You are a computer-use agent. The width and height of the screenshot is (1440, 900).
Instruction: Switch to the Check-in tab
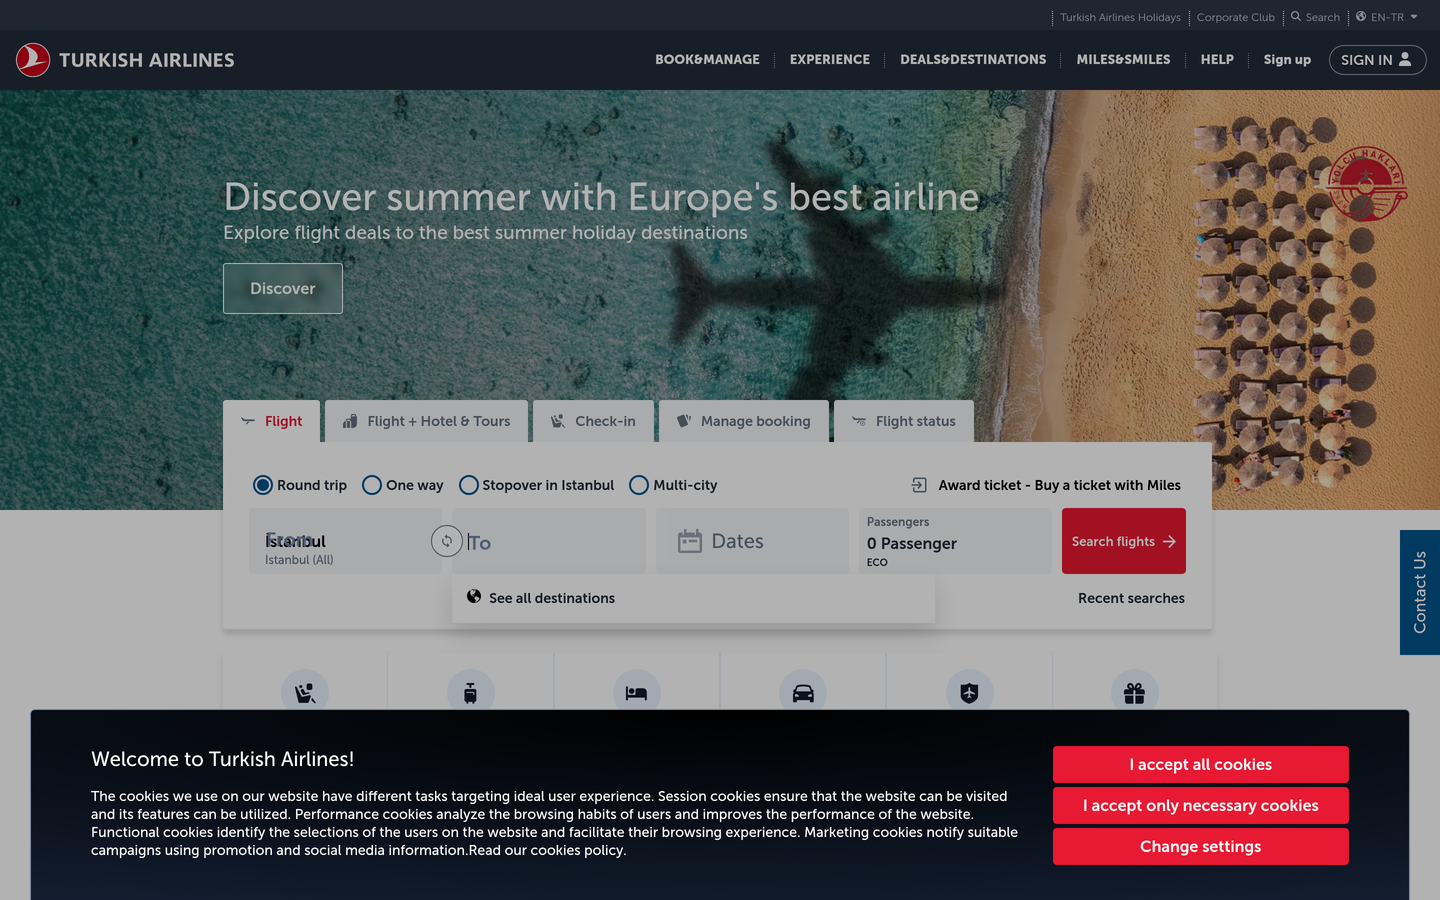coord(593,421)
